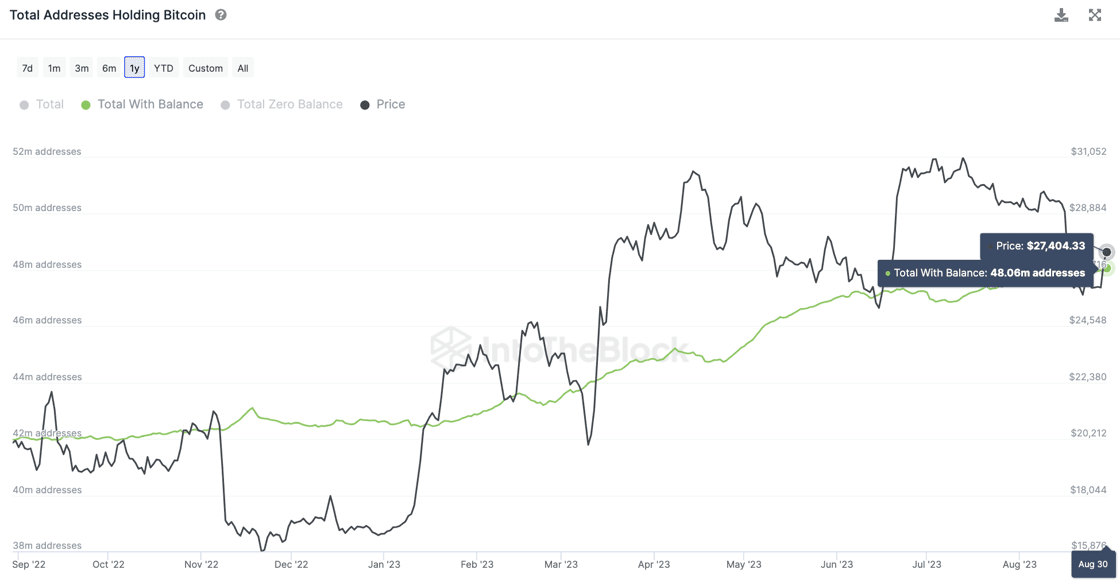Click the fullscreen expand icon
Image resolution: width=1120 pixels, height=585 pixels.
[x=1096, y=15]
